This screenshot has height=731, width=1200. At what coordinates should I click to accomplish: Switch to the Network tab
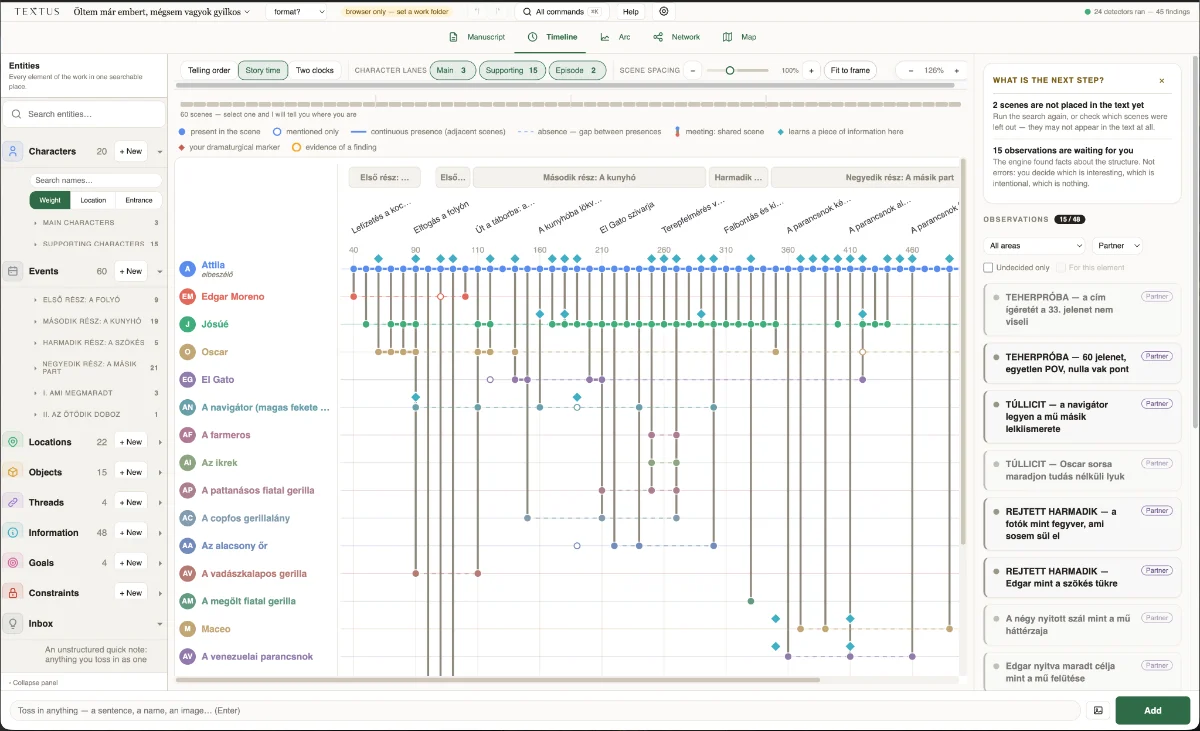tap(677, 37)
